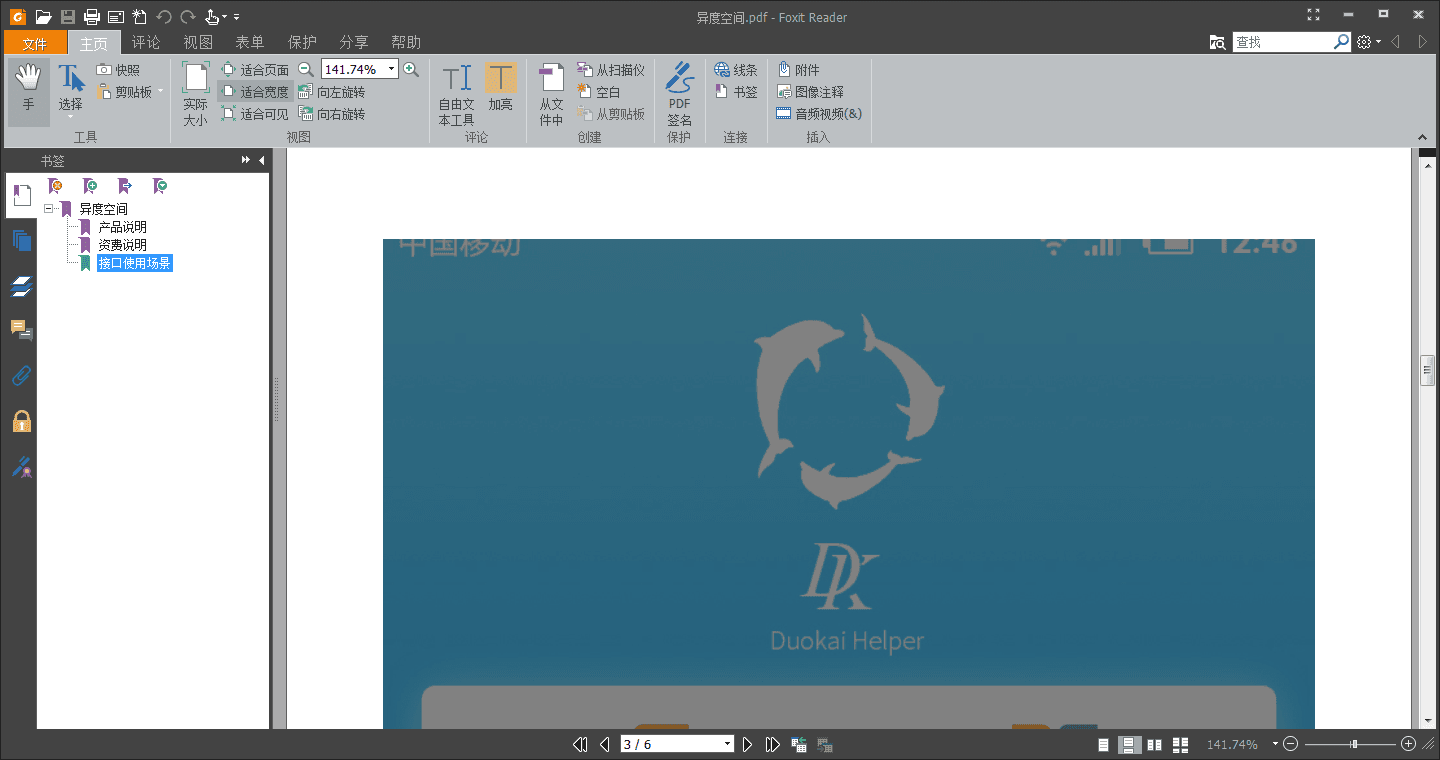Open the 141.74% zoom dropdown in ribbon
This screenshot has width=1440, height=760.
tap(392, 69)
